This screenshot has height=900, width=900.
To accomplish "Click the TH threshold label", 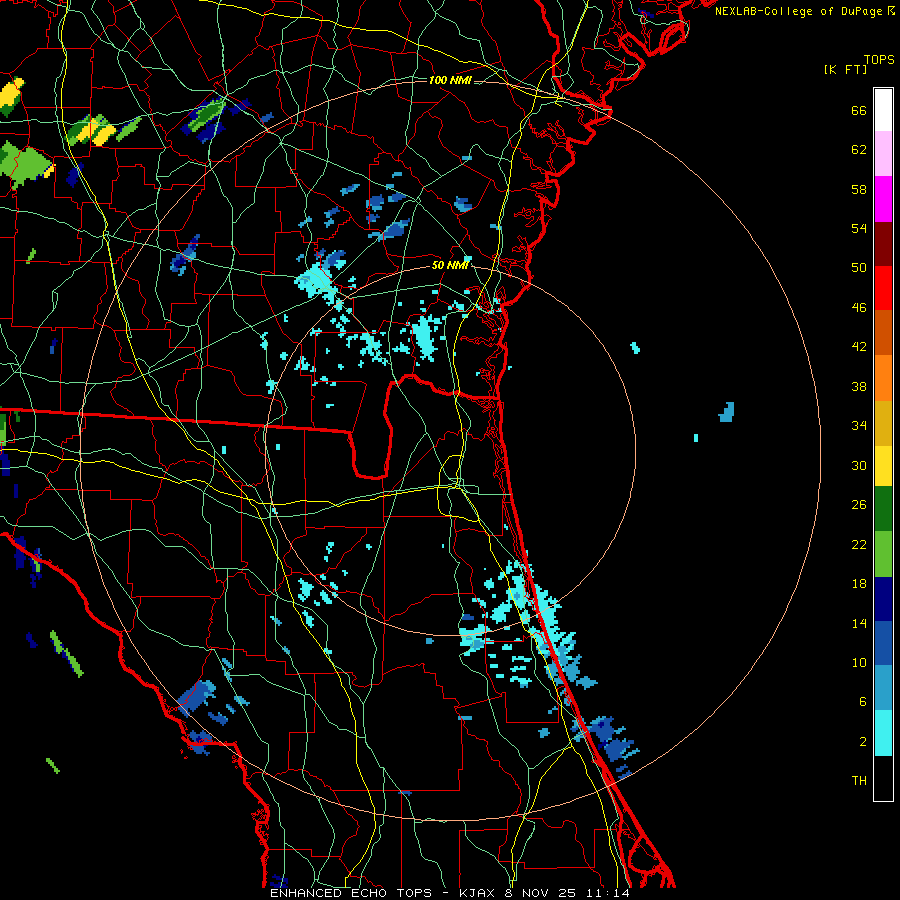I will click(x=859, y=781).
